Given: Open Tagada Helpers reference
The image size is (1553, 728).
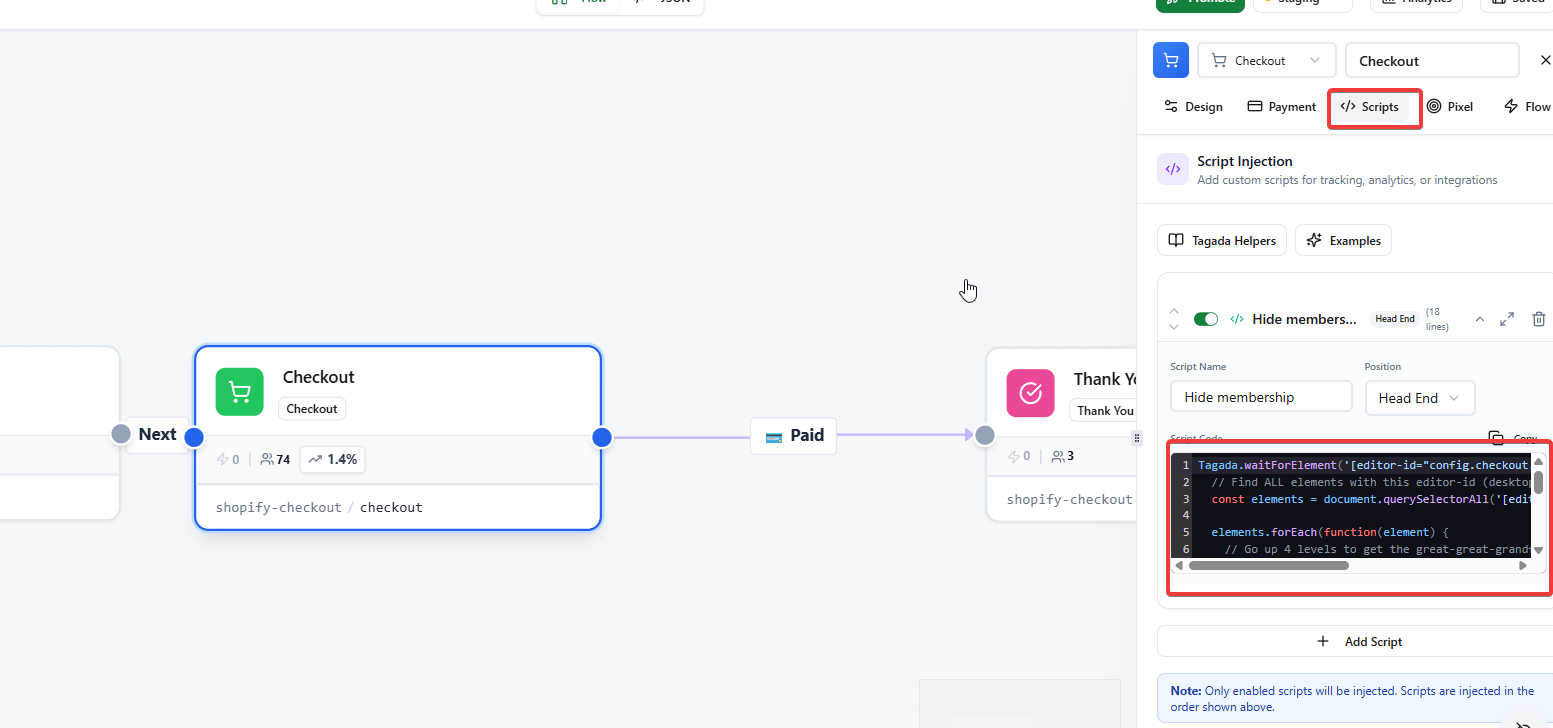Looking at the screenshot, I should point(1222,241).
